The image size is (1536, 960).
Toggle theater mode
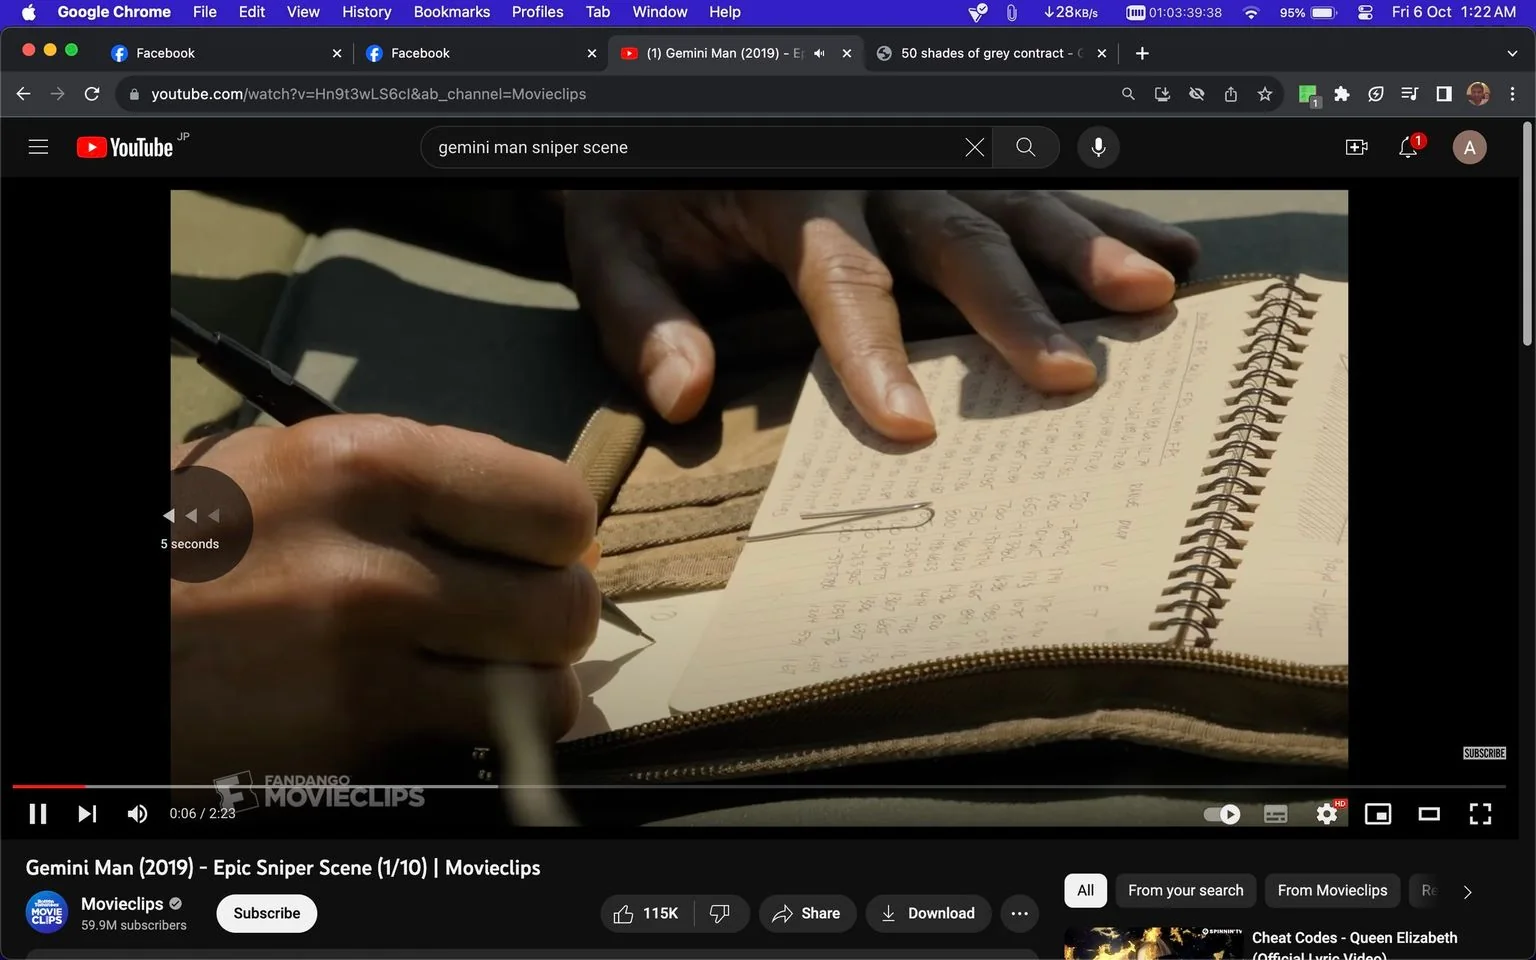coord(1429,814)
